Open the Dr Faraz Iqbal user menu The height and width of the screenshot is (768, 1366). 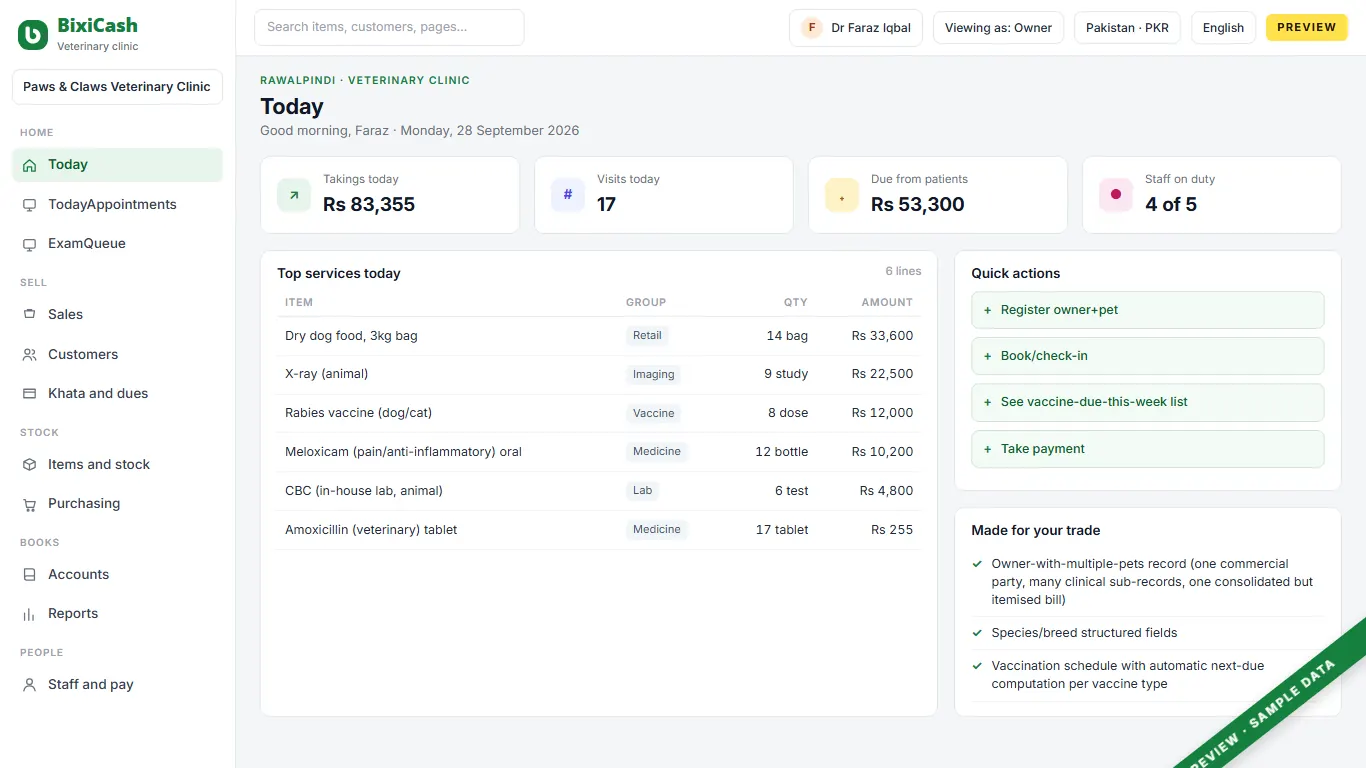point(856,28)
